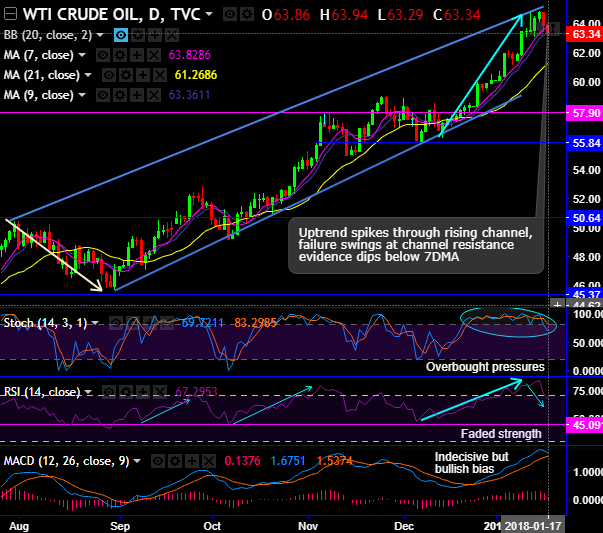This screenshot has width=603, height=533.
Task: Toggle visibility eye next to WTI Crude Oil title
Action: coord(230,15)
